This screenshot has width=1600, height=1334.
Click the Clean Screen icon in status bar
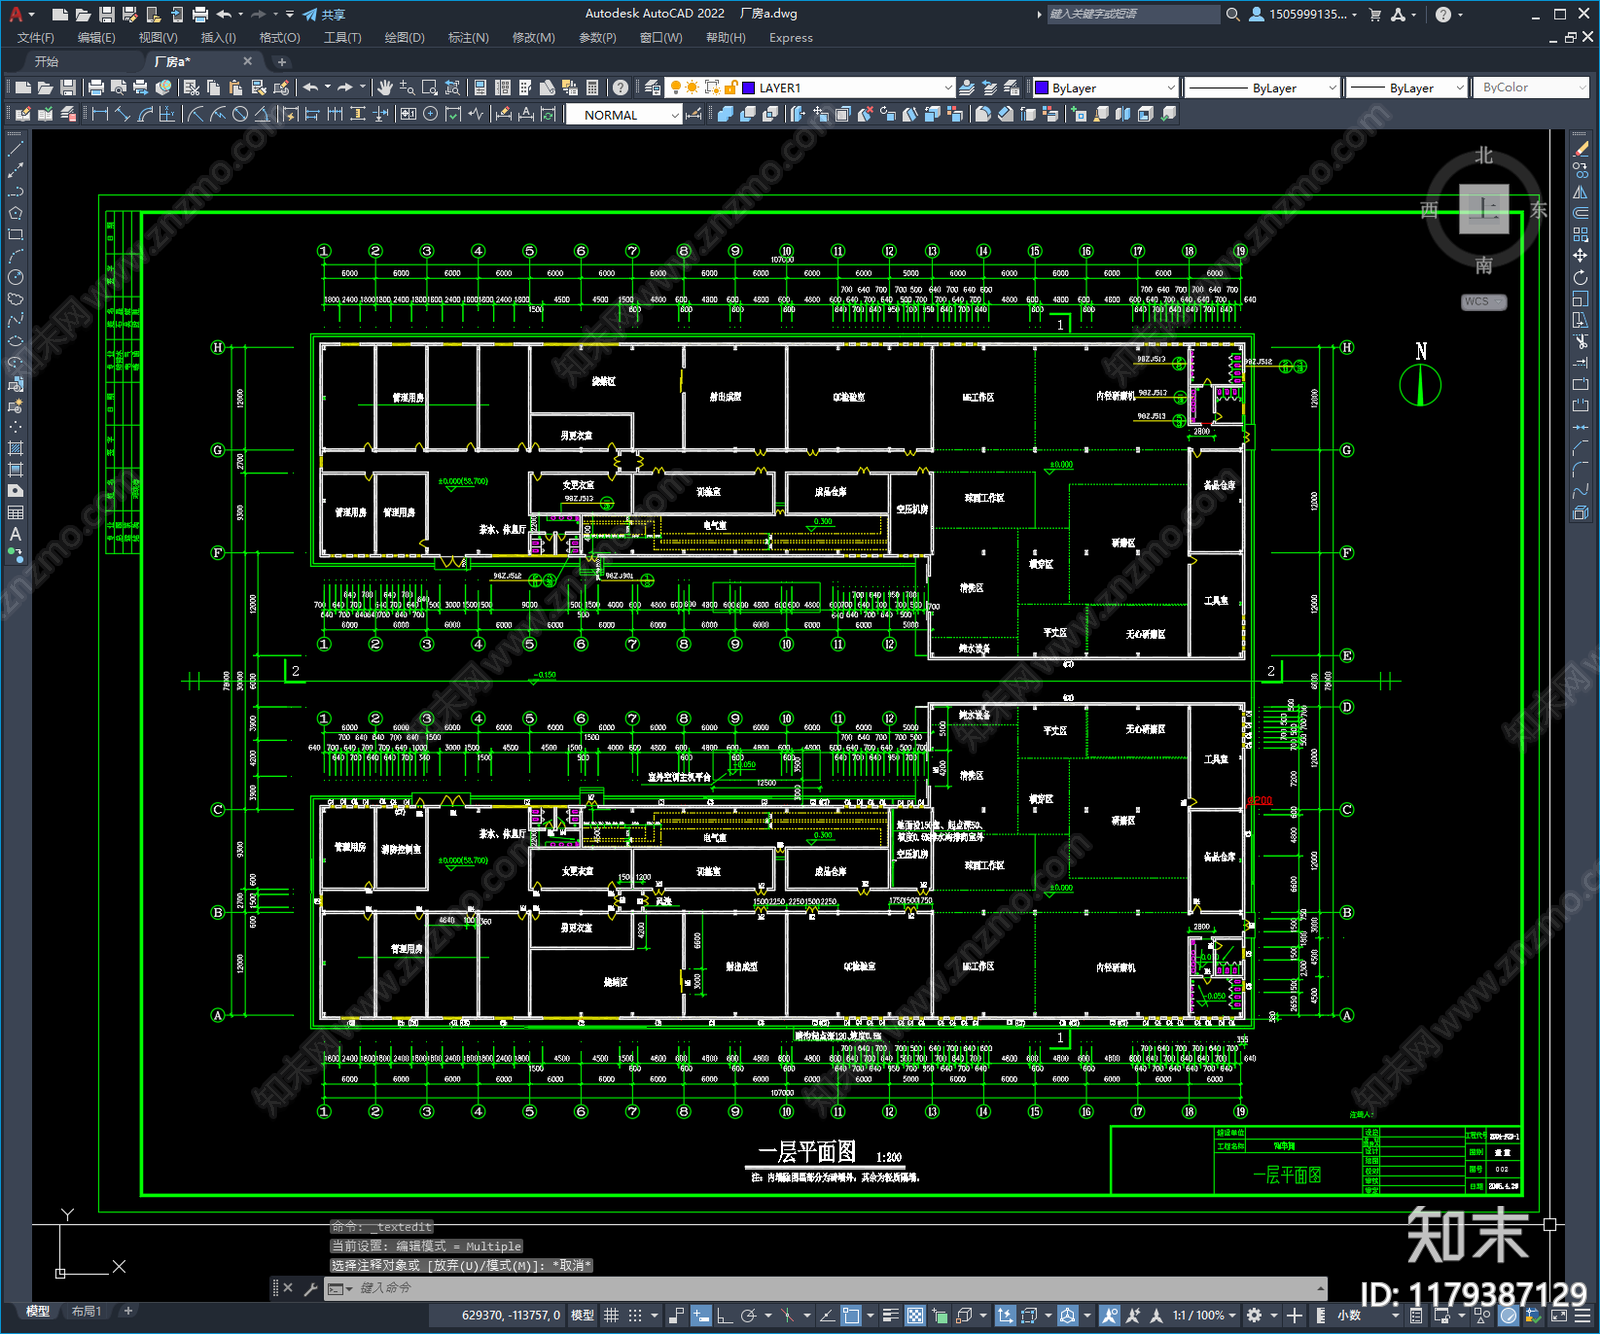pyautogui.click(x=1559, y=1315)
